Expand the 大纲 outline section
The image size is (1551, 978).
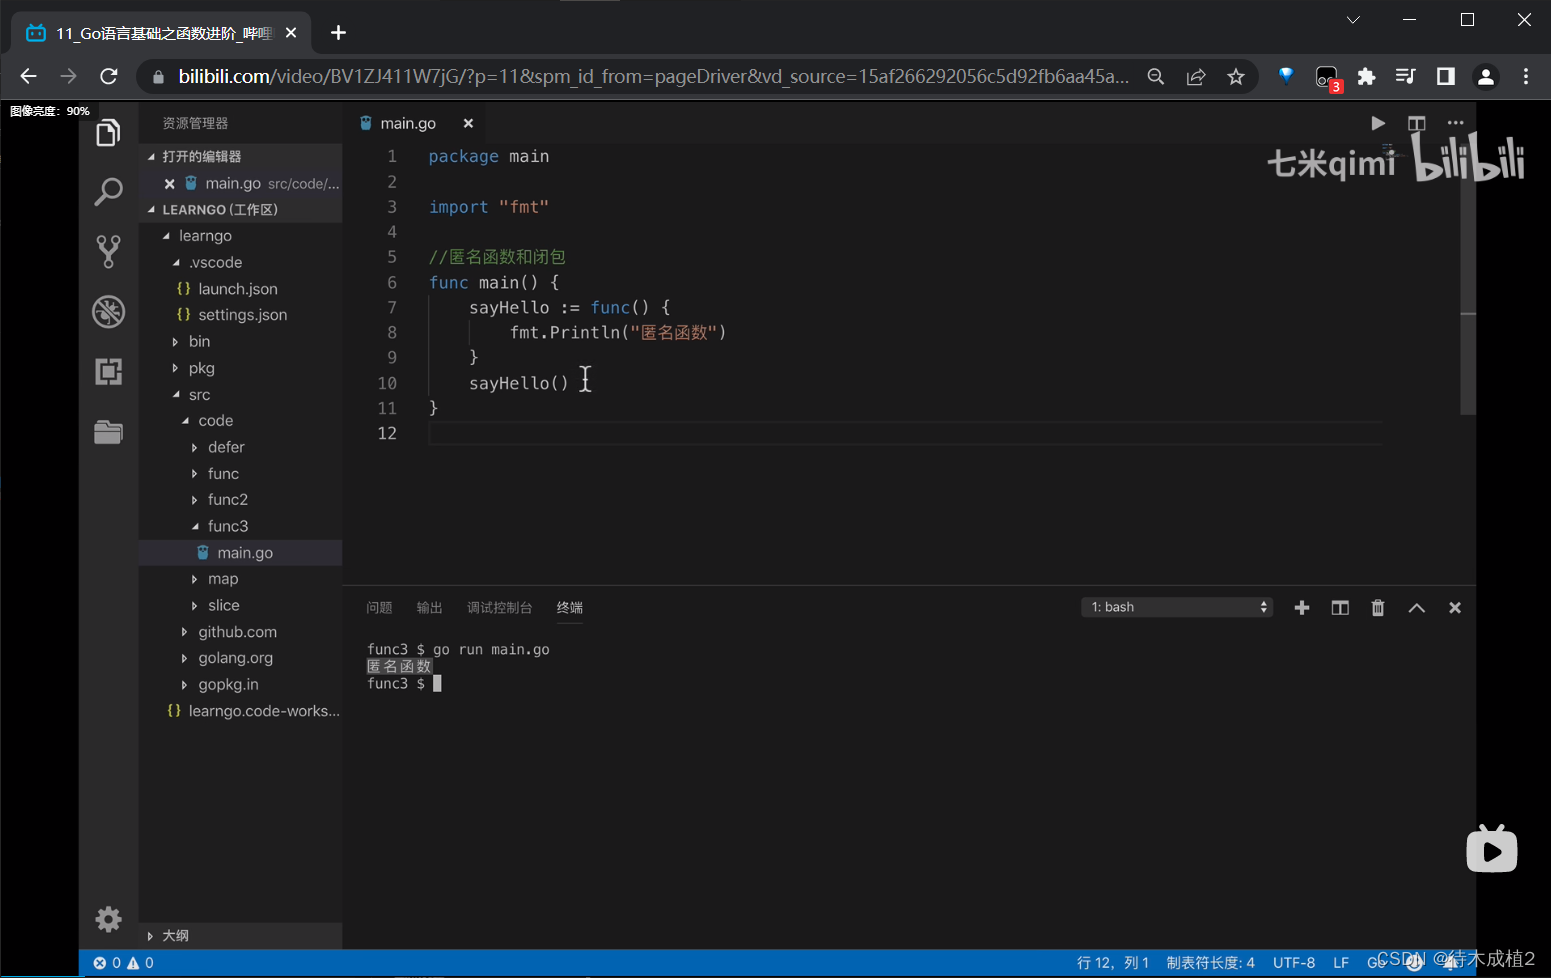240,936
